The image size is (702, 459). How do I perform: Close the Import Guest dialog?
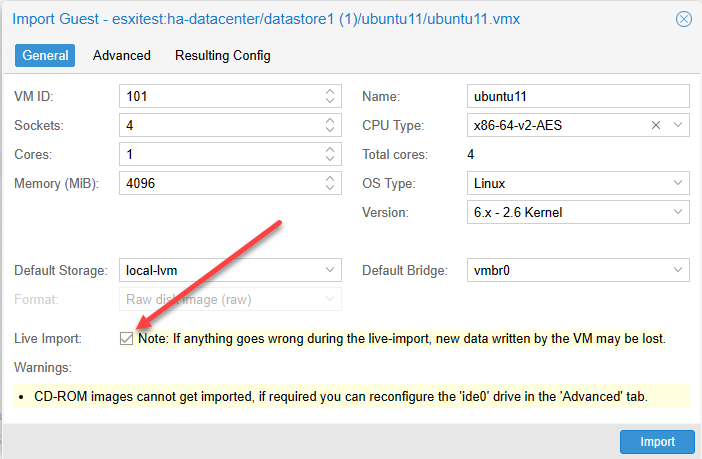pyautogui.click(x=684, y=19)
